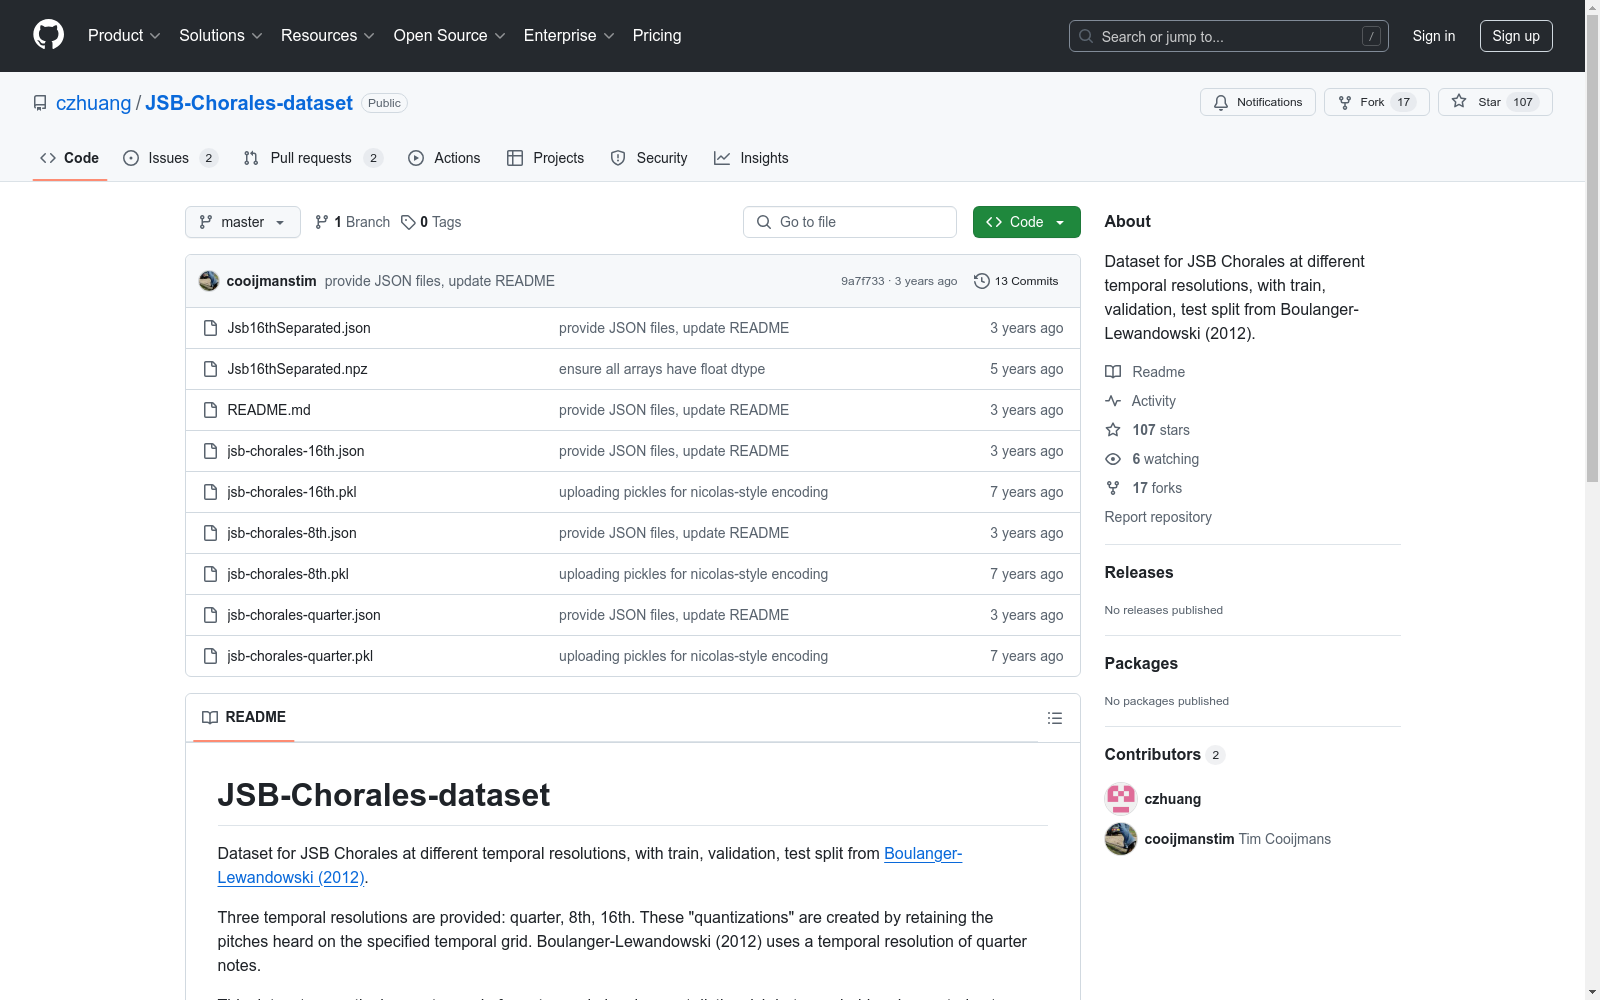Open the Projects tab

point(546,158)
